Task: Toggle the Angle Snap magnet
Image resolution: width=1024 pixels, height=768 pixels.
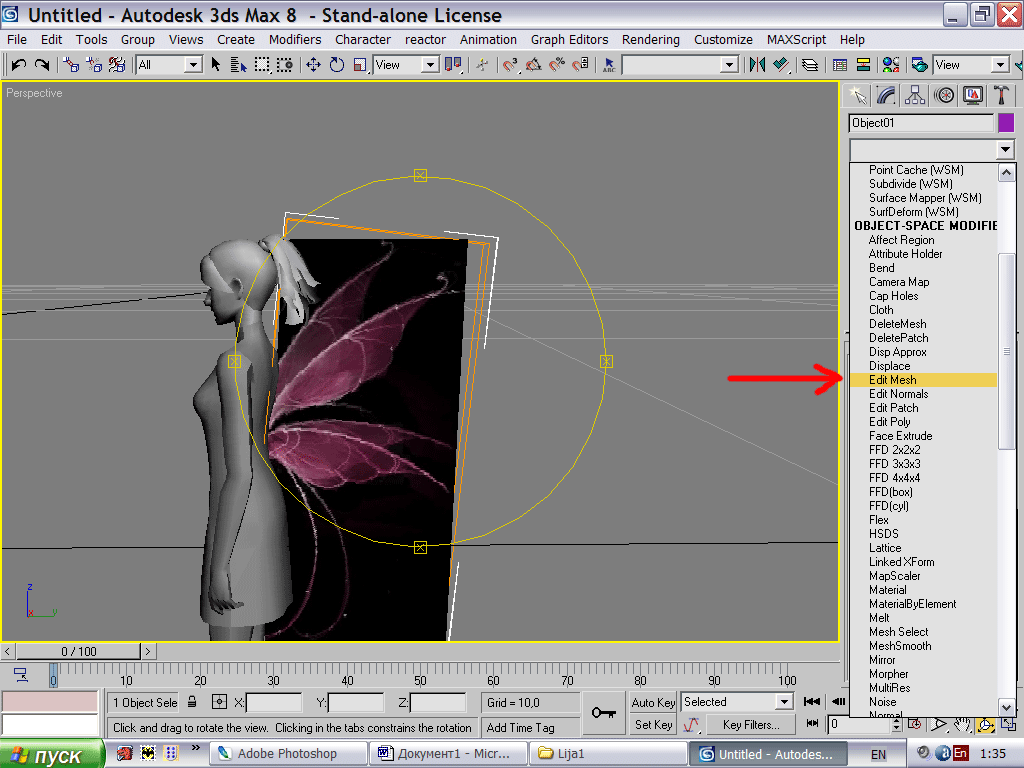Action: [x=534, y=65]
